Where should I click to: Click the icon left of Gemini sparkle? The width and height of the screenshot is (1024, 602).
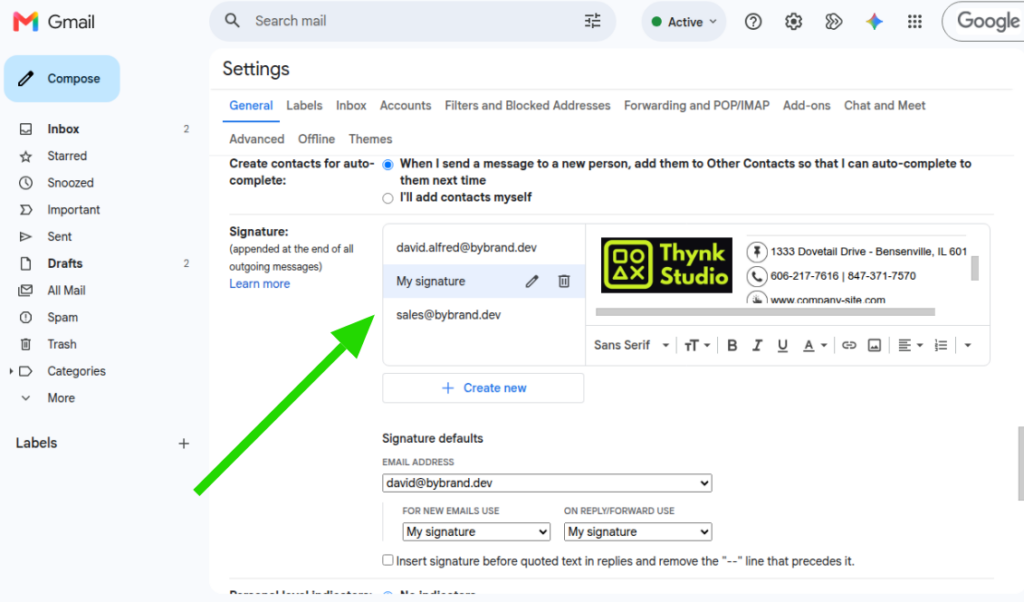click(x=833, y=22)
